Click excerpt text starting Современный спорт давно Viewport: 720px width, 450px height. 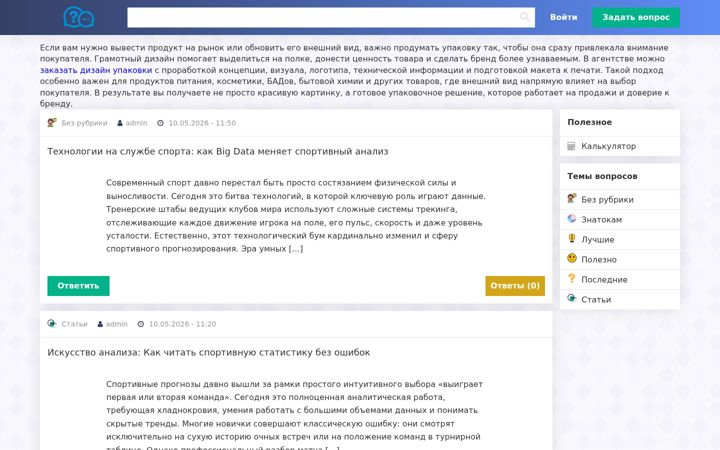[x=296, y=216]
